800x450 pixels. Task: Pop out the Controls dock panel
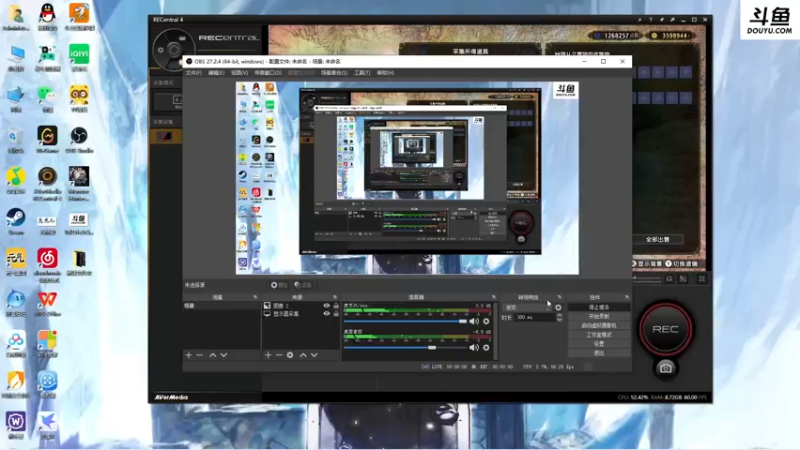pyautogui.click(x=627, y=297)
